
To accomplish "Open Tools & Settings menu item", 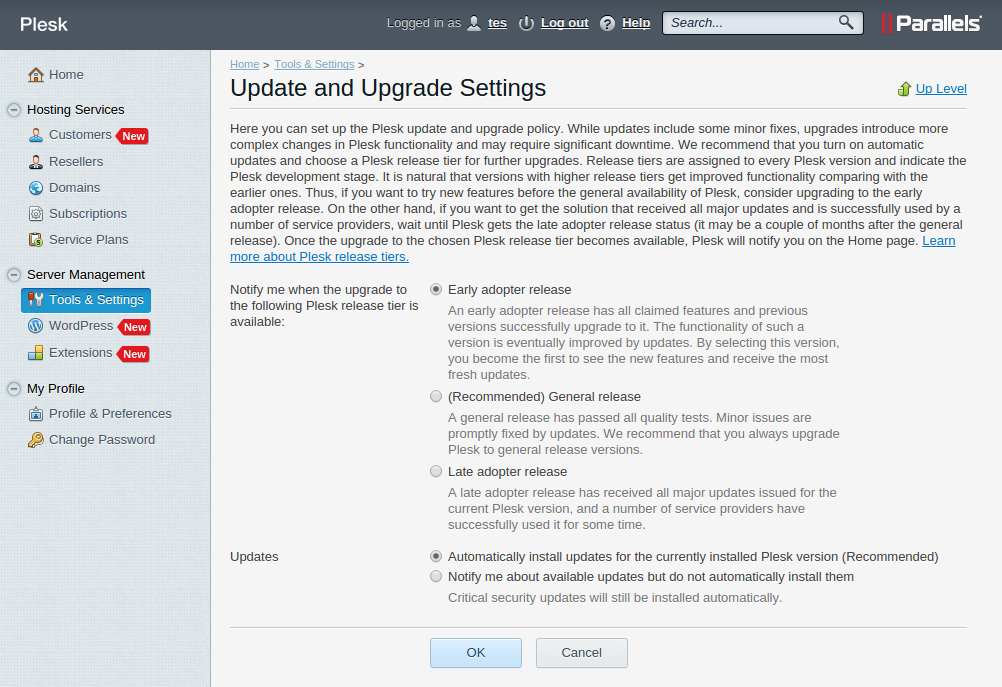I will [86, 300].
